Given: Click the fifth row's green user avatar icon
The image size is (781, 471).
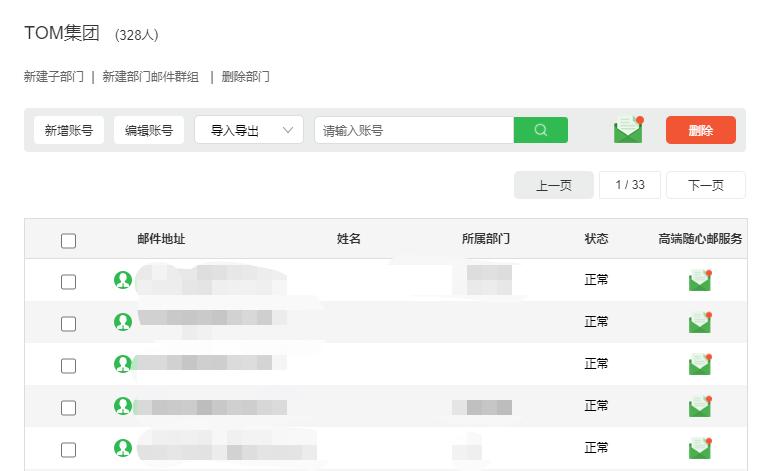Looking at the screenshot, I should [123, 448].
